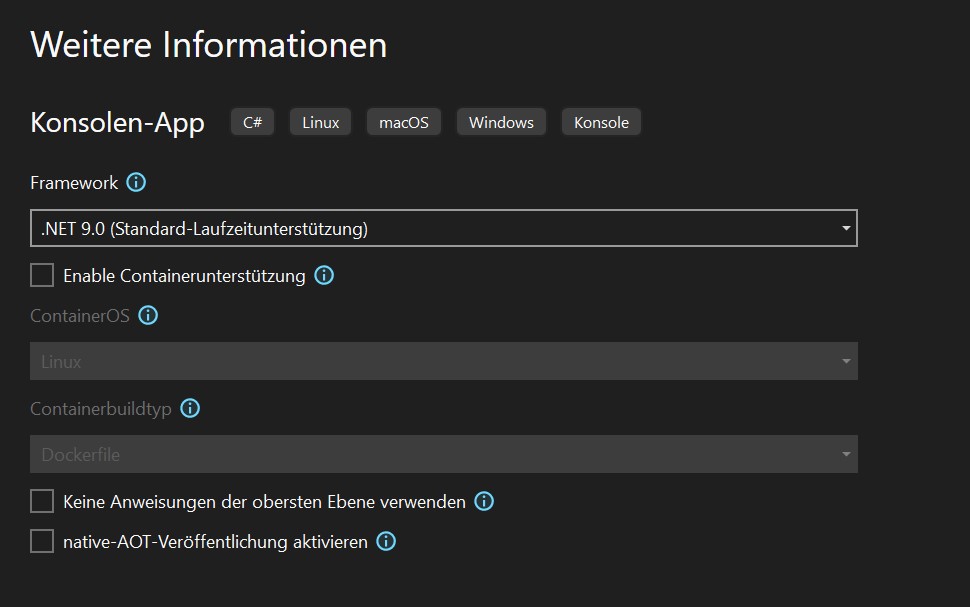Open the Framework .NET 9.0 dropdown
This screenshot has height=607, width=970.
coord(444,228)
